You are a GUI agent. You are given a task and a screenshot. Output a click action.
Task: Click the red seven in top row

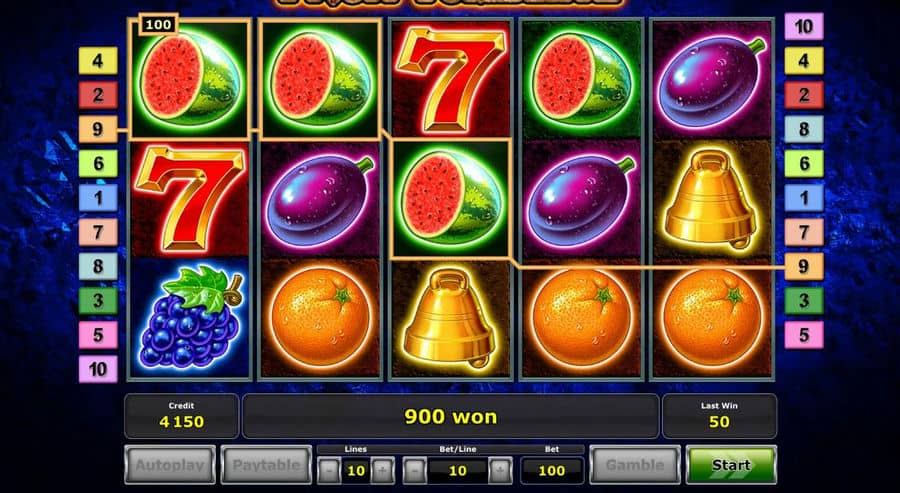click(x=450, y=78)
